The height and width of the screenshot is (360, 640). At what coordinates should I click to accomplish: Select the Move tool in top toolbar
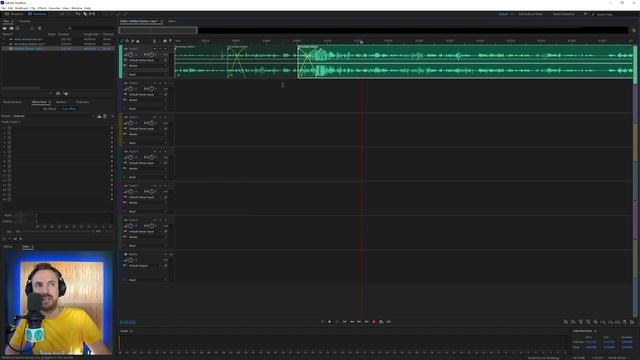point(78,14)
